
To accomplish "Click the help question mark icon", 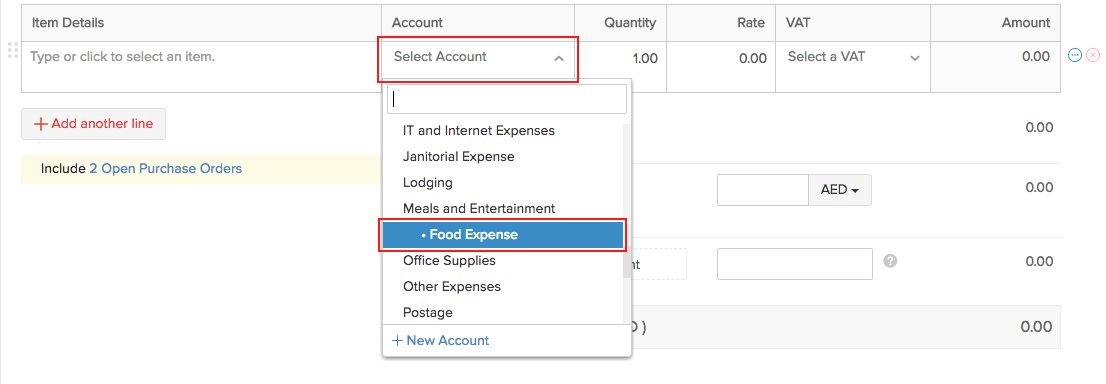I will point(890,261).
